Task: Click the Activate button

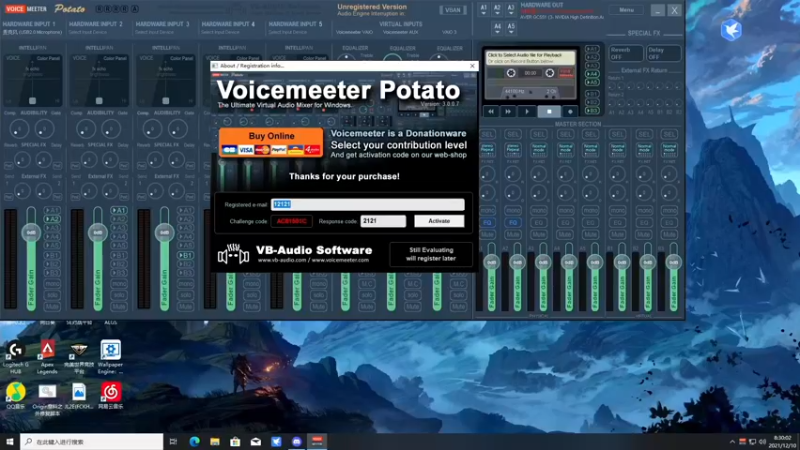Action: pos(439,221)
